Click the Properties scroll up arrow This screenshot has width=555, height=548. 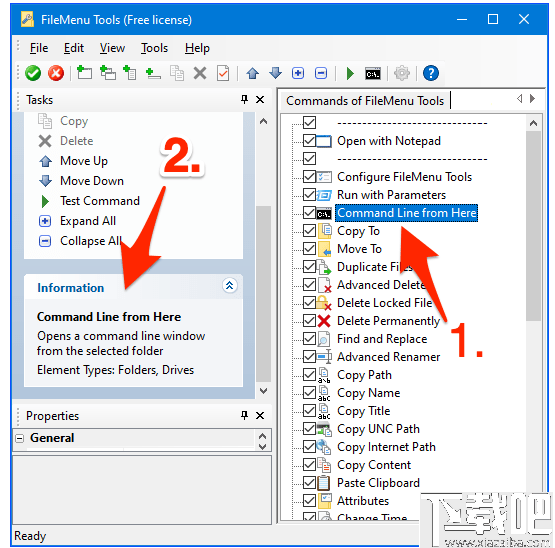262,435
